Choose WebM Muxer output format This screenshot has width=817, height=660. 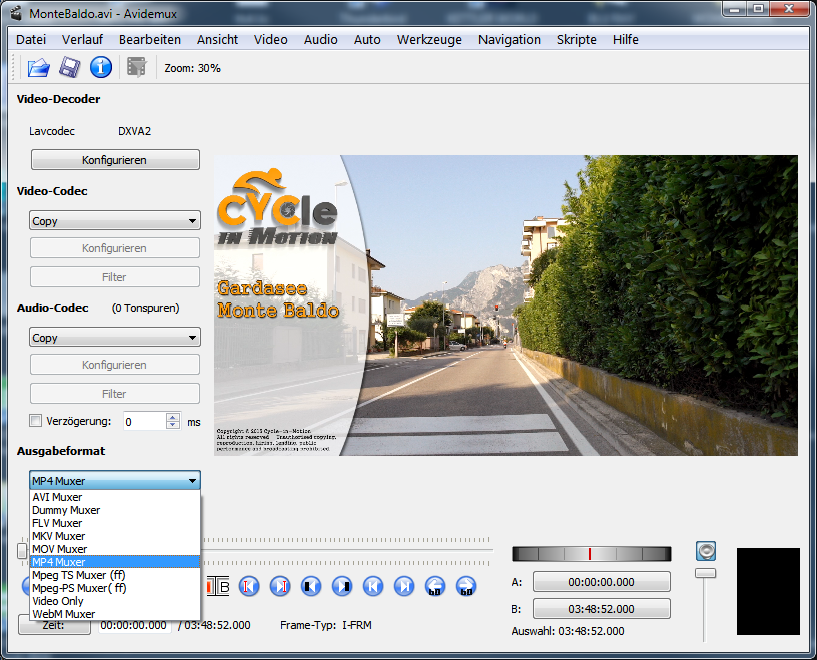pos(115,614)
